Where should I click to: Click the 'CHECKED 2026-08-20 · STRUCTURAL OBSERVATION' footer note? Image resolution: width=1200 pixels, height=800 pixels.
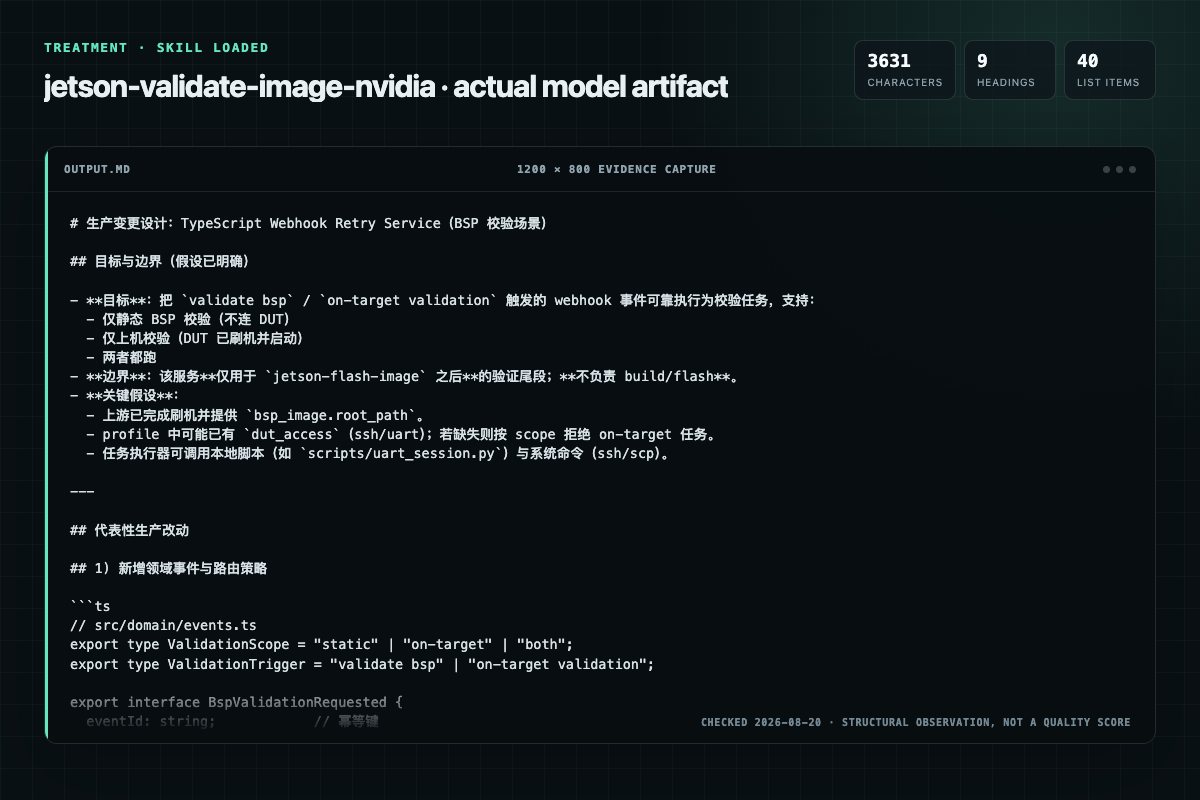tap(915, 722)
